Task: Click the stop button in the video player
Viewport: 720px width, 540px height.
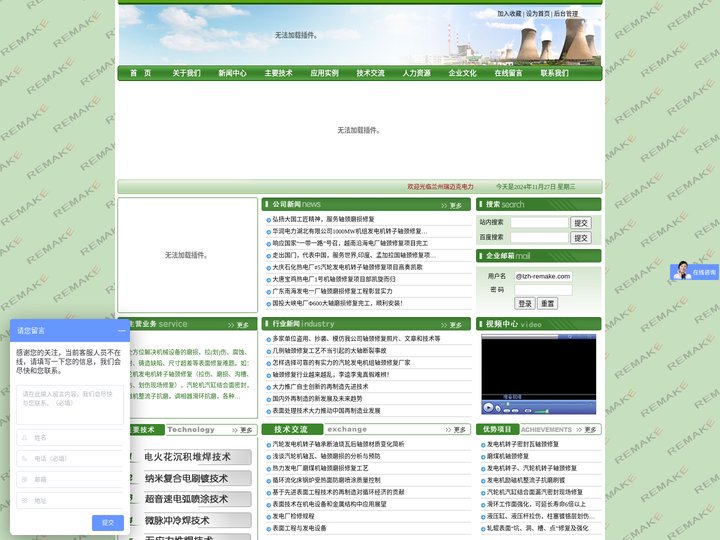Action: point(498,408)
